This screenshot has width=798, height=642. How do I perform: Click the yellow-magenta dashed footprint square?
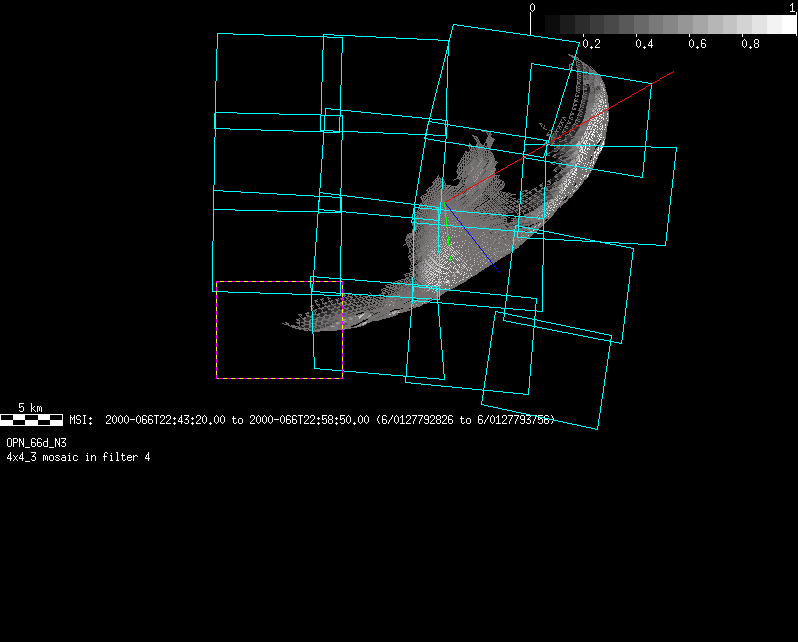click(279, 329)
